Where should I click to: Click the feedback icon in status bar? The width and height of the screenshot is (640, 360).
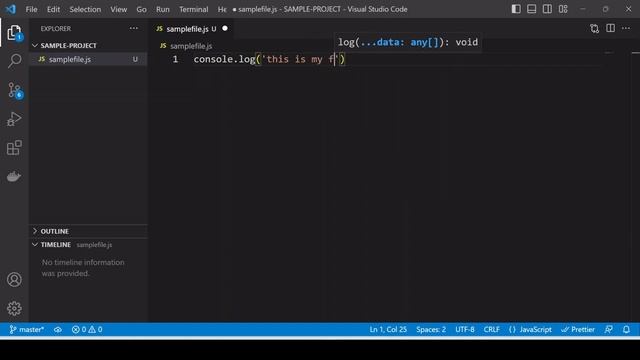pos(609,329)
